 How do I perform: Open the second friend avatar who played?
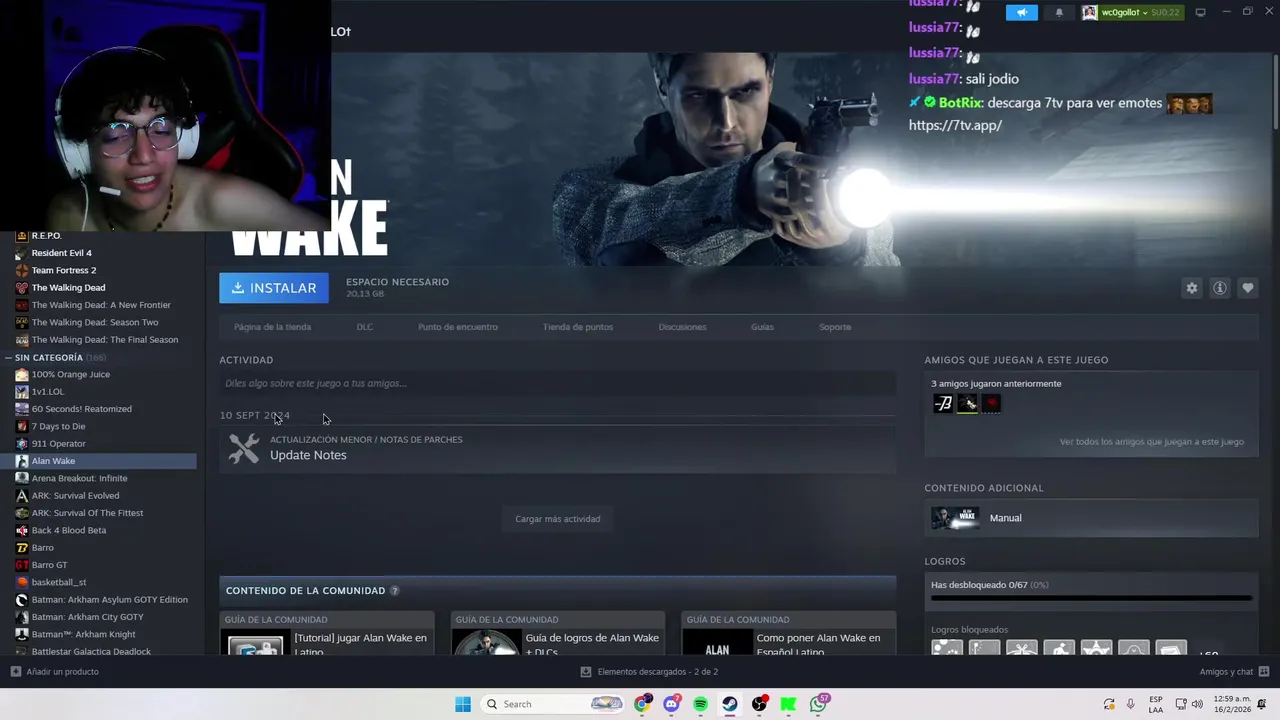[967, 404]
